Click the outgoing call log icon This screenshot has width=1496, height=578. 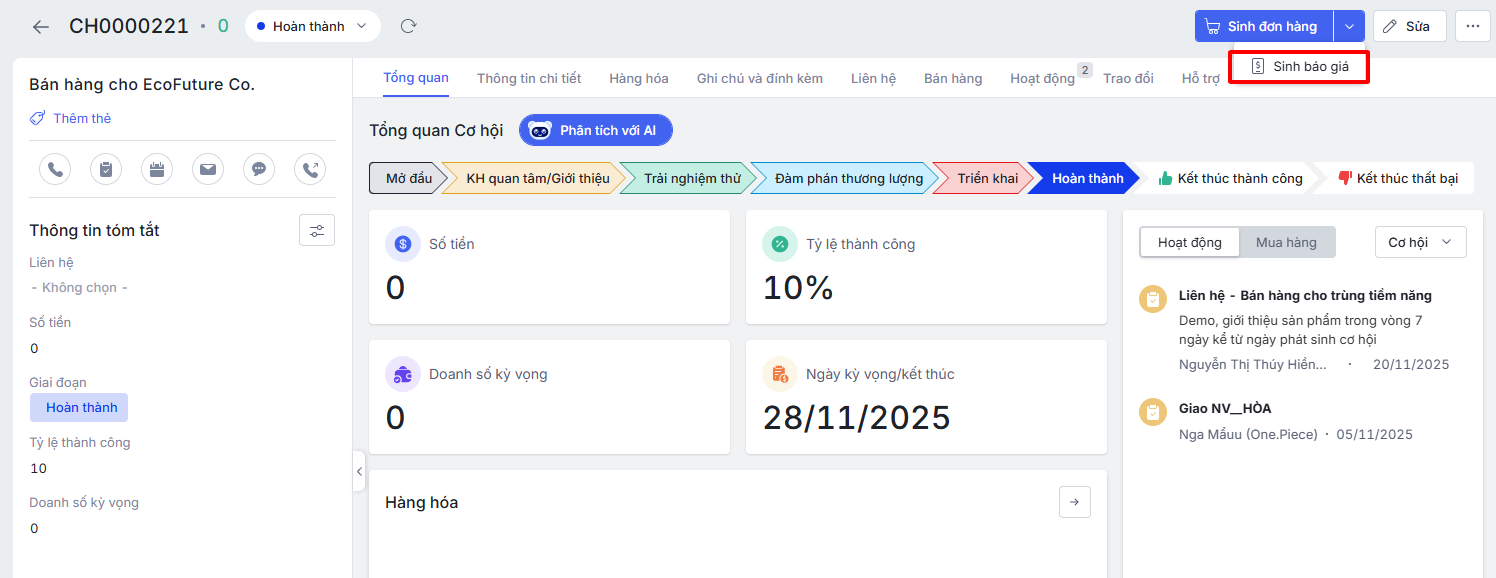[310, 169]
